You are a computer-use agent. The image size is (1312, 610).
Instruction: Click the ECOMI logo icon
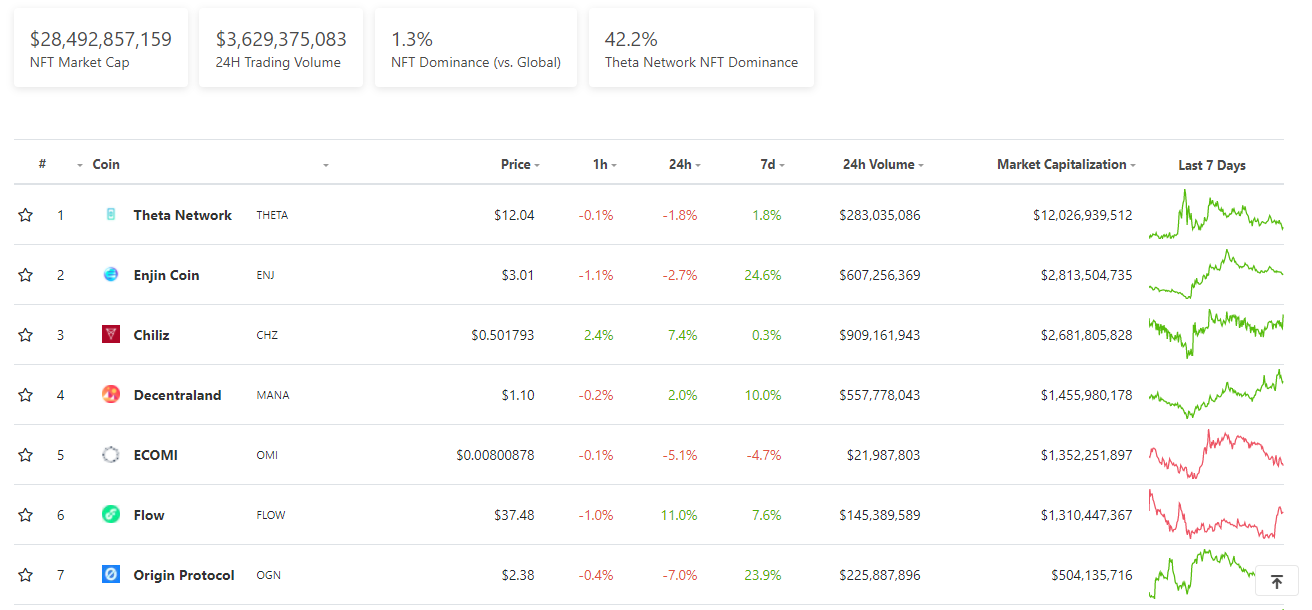coord(111,454)
